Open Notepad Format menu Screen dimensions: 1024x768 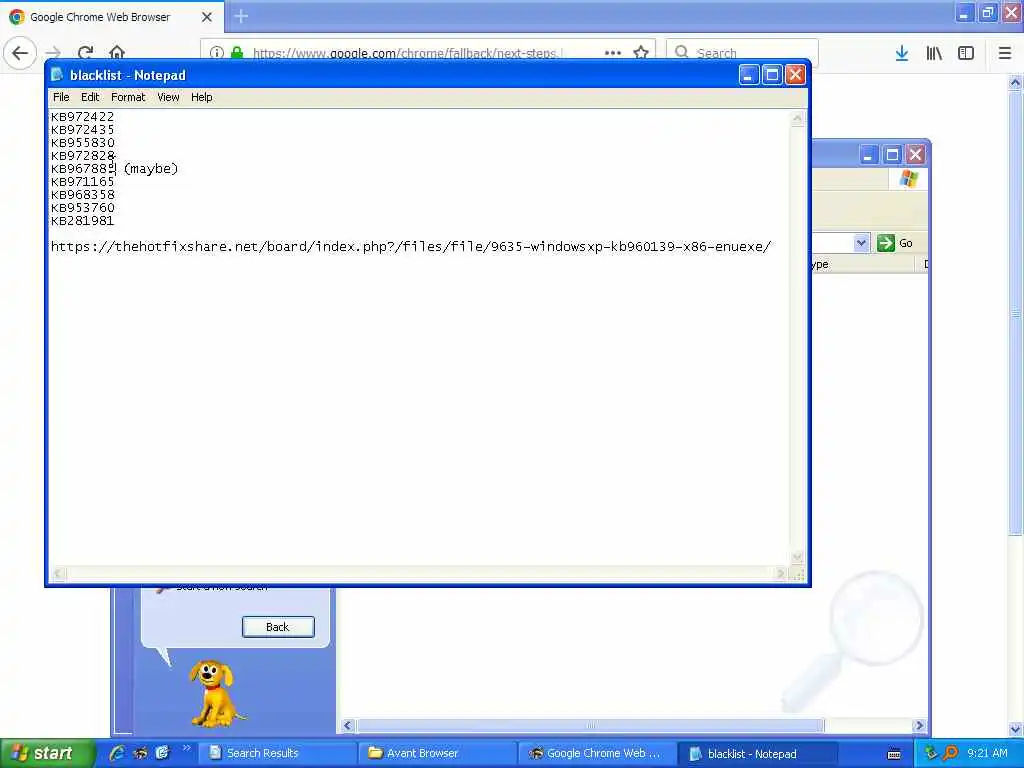coord(128,97)
